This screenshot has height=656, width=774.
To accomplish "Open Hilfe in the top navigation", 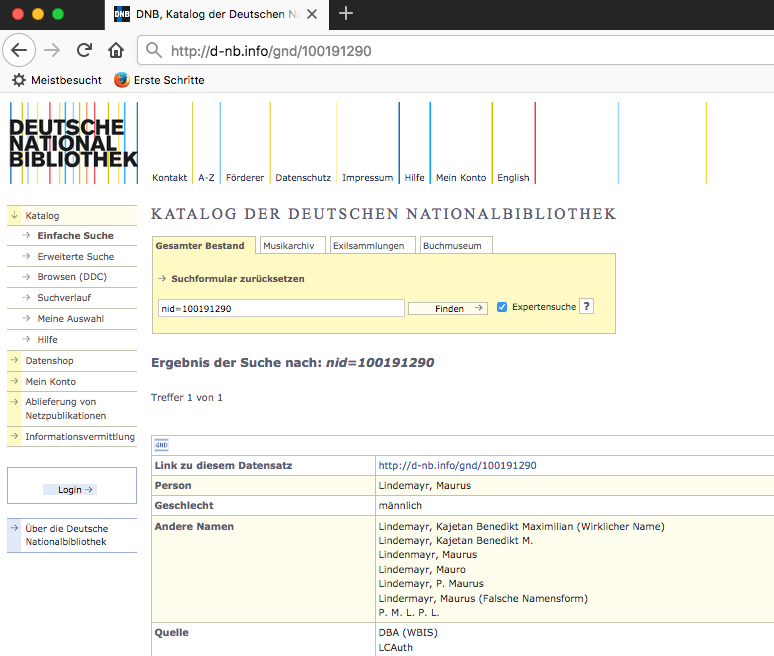I will [415, 178].
